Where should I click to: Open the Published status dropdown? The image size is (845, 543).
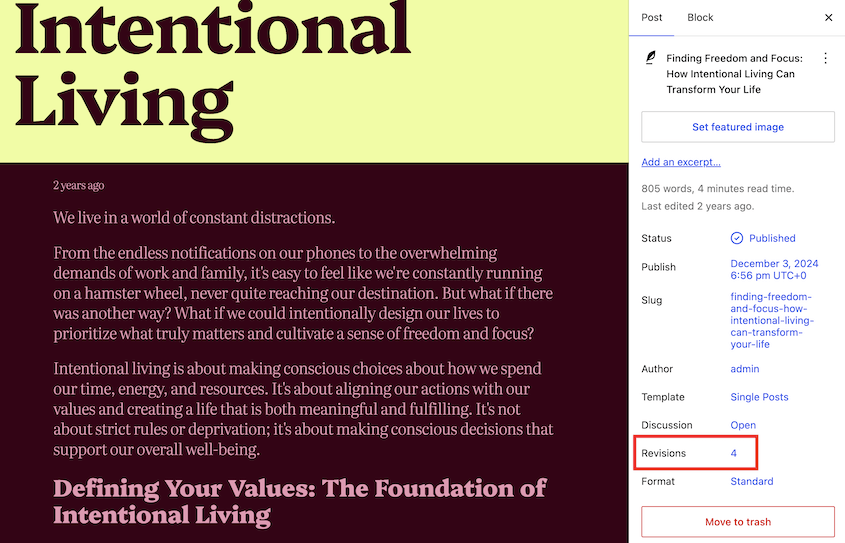point(763,238)
